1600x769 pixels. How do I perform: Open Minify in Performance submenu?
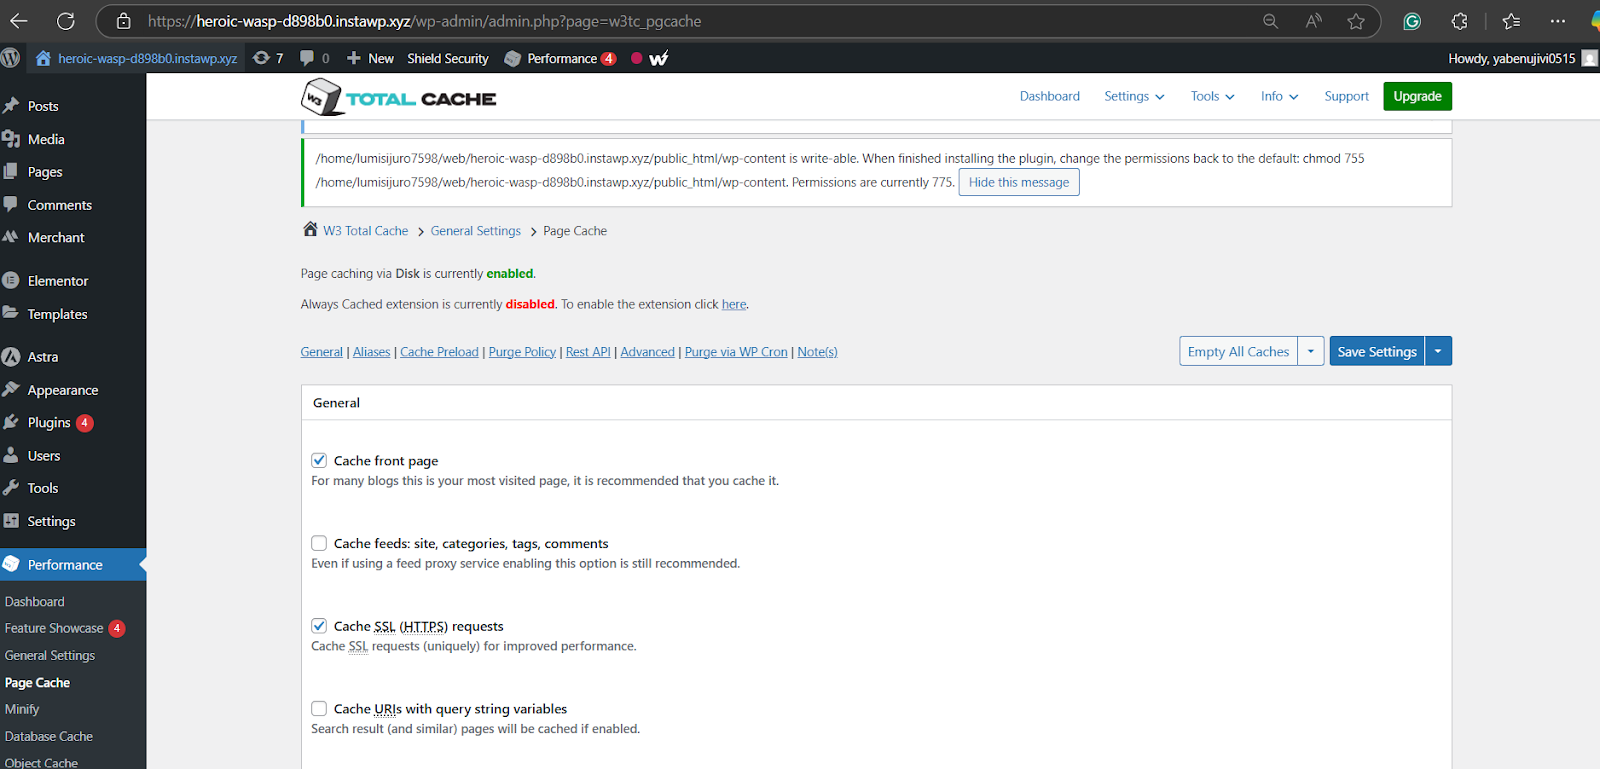click(x=22, y=709)
